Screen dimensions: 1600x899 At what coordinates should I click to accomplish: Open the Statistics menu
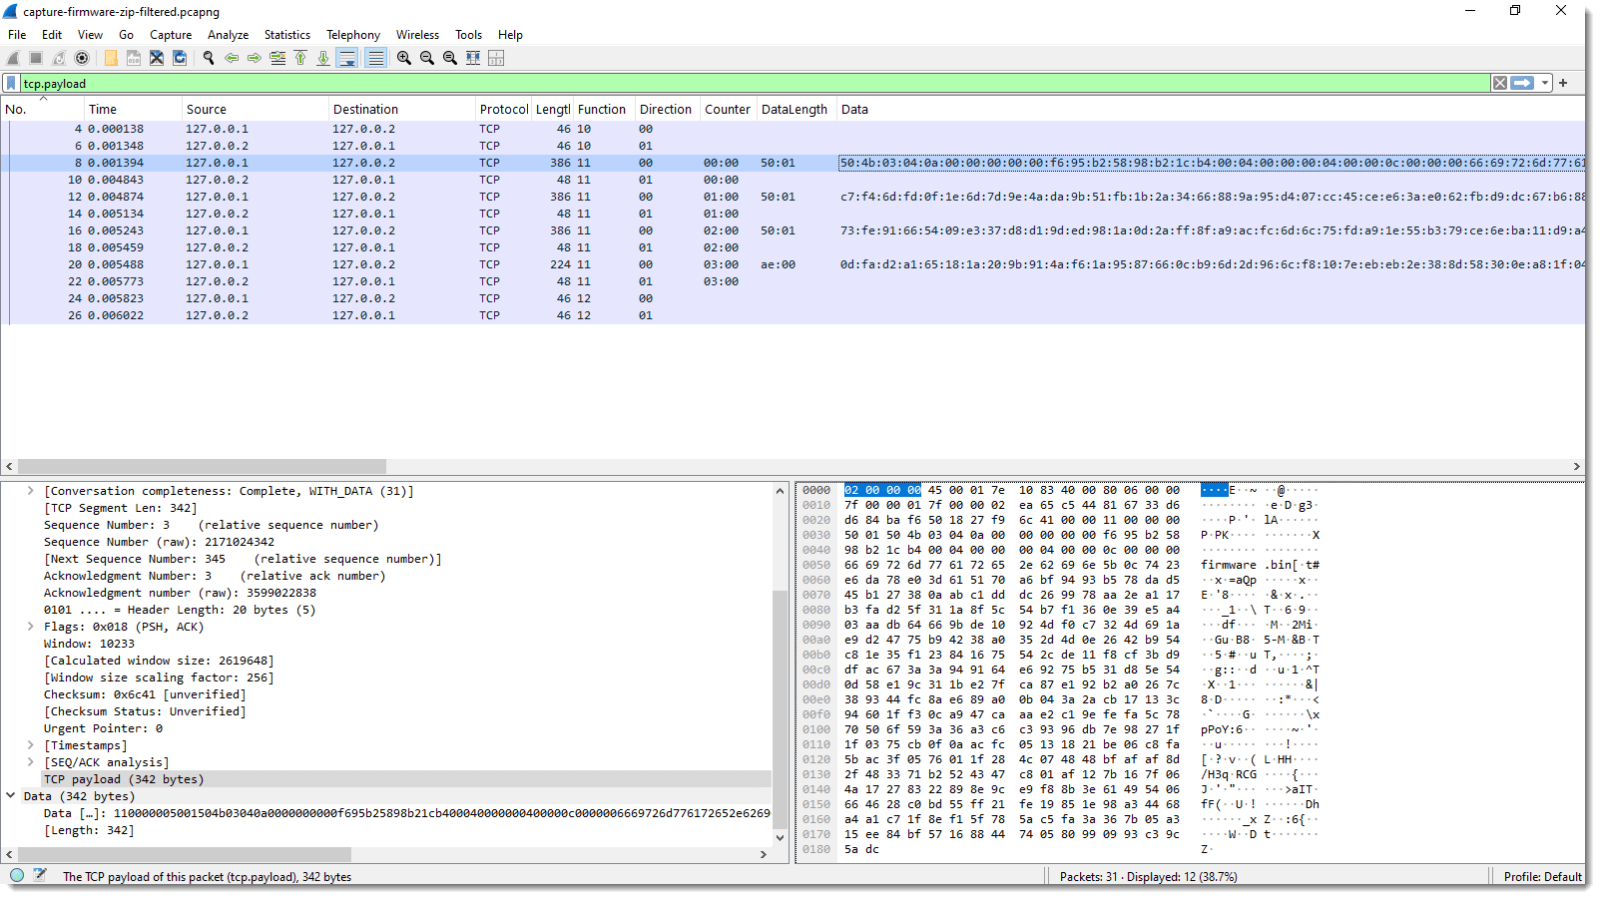coord(287,34)
